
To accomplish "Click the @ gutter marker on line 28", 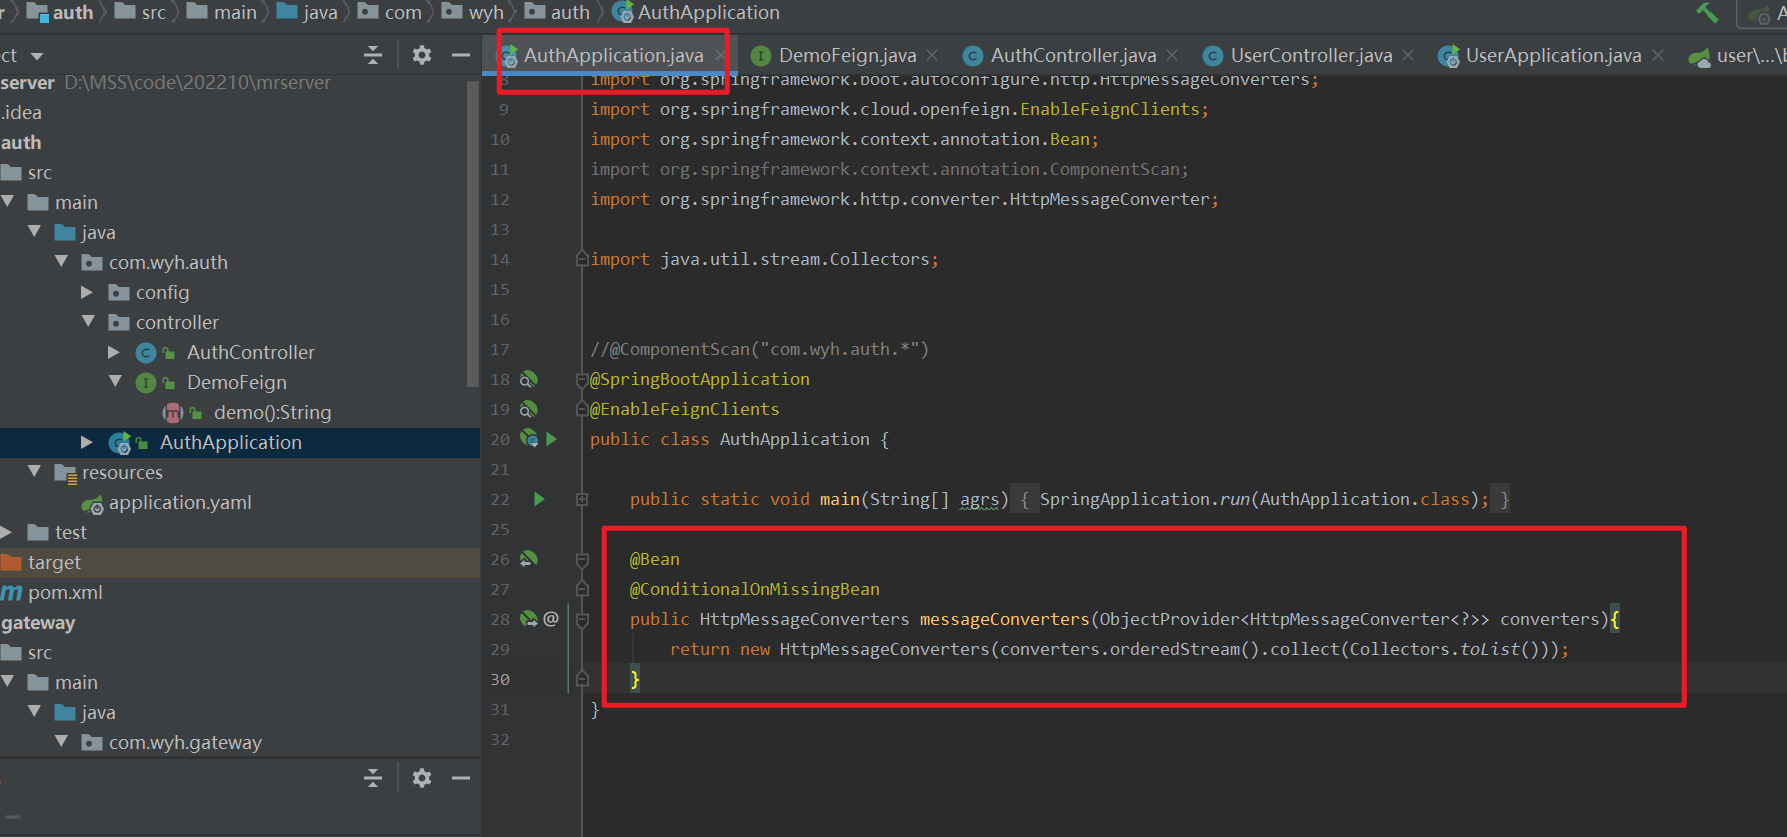I will click(551, 619).
